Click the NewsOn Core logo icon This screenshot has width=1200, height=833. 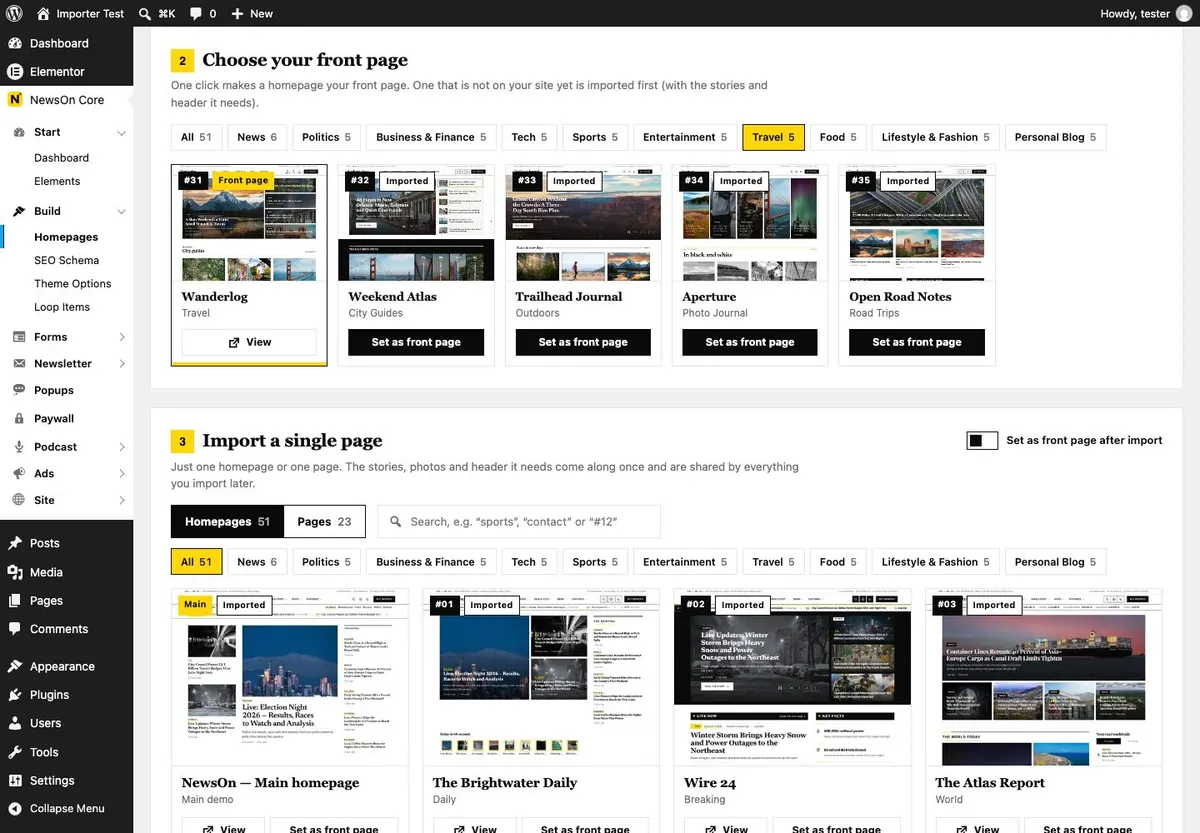[x=15, y=100]
